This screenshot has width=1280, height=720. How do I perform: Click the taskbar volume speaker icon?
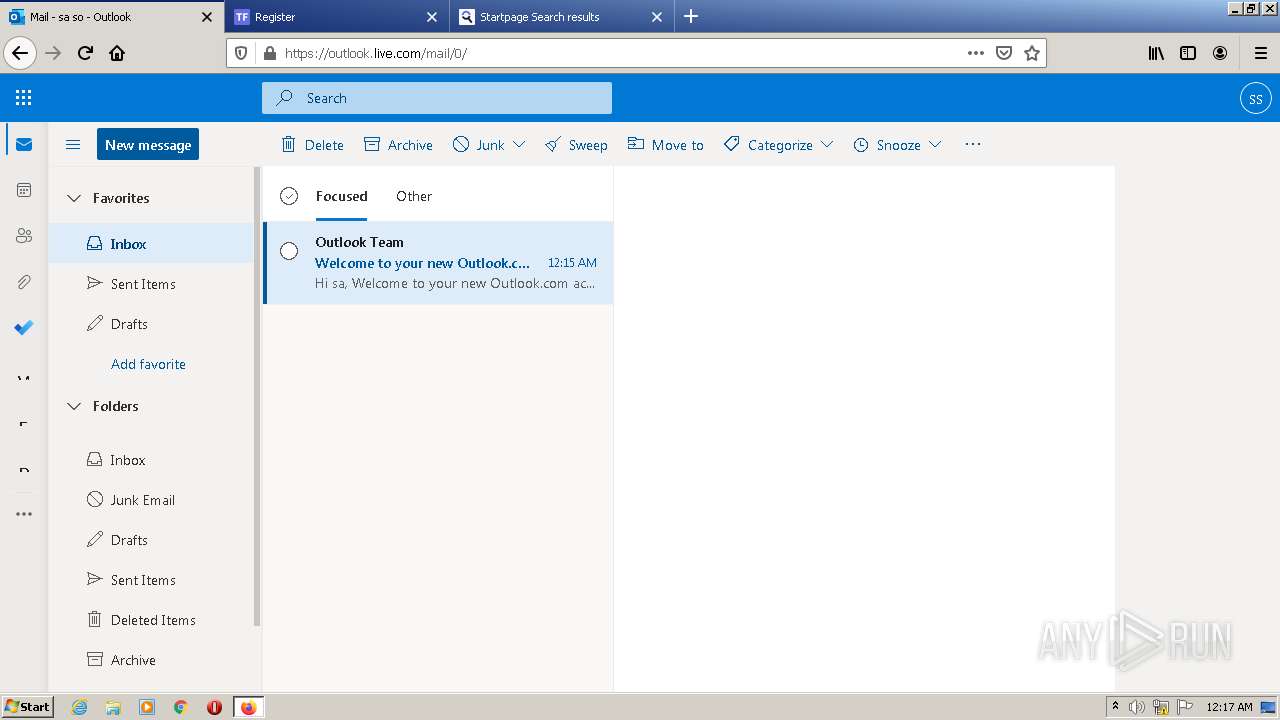[1137, 707]
